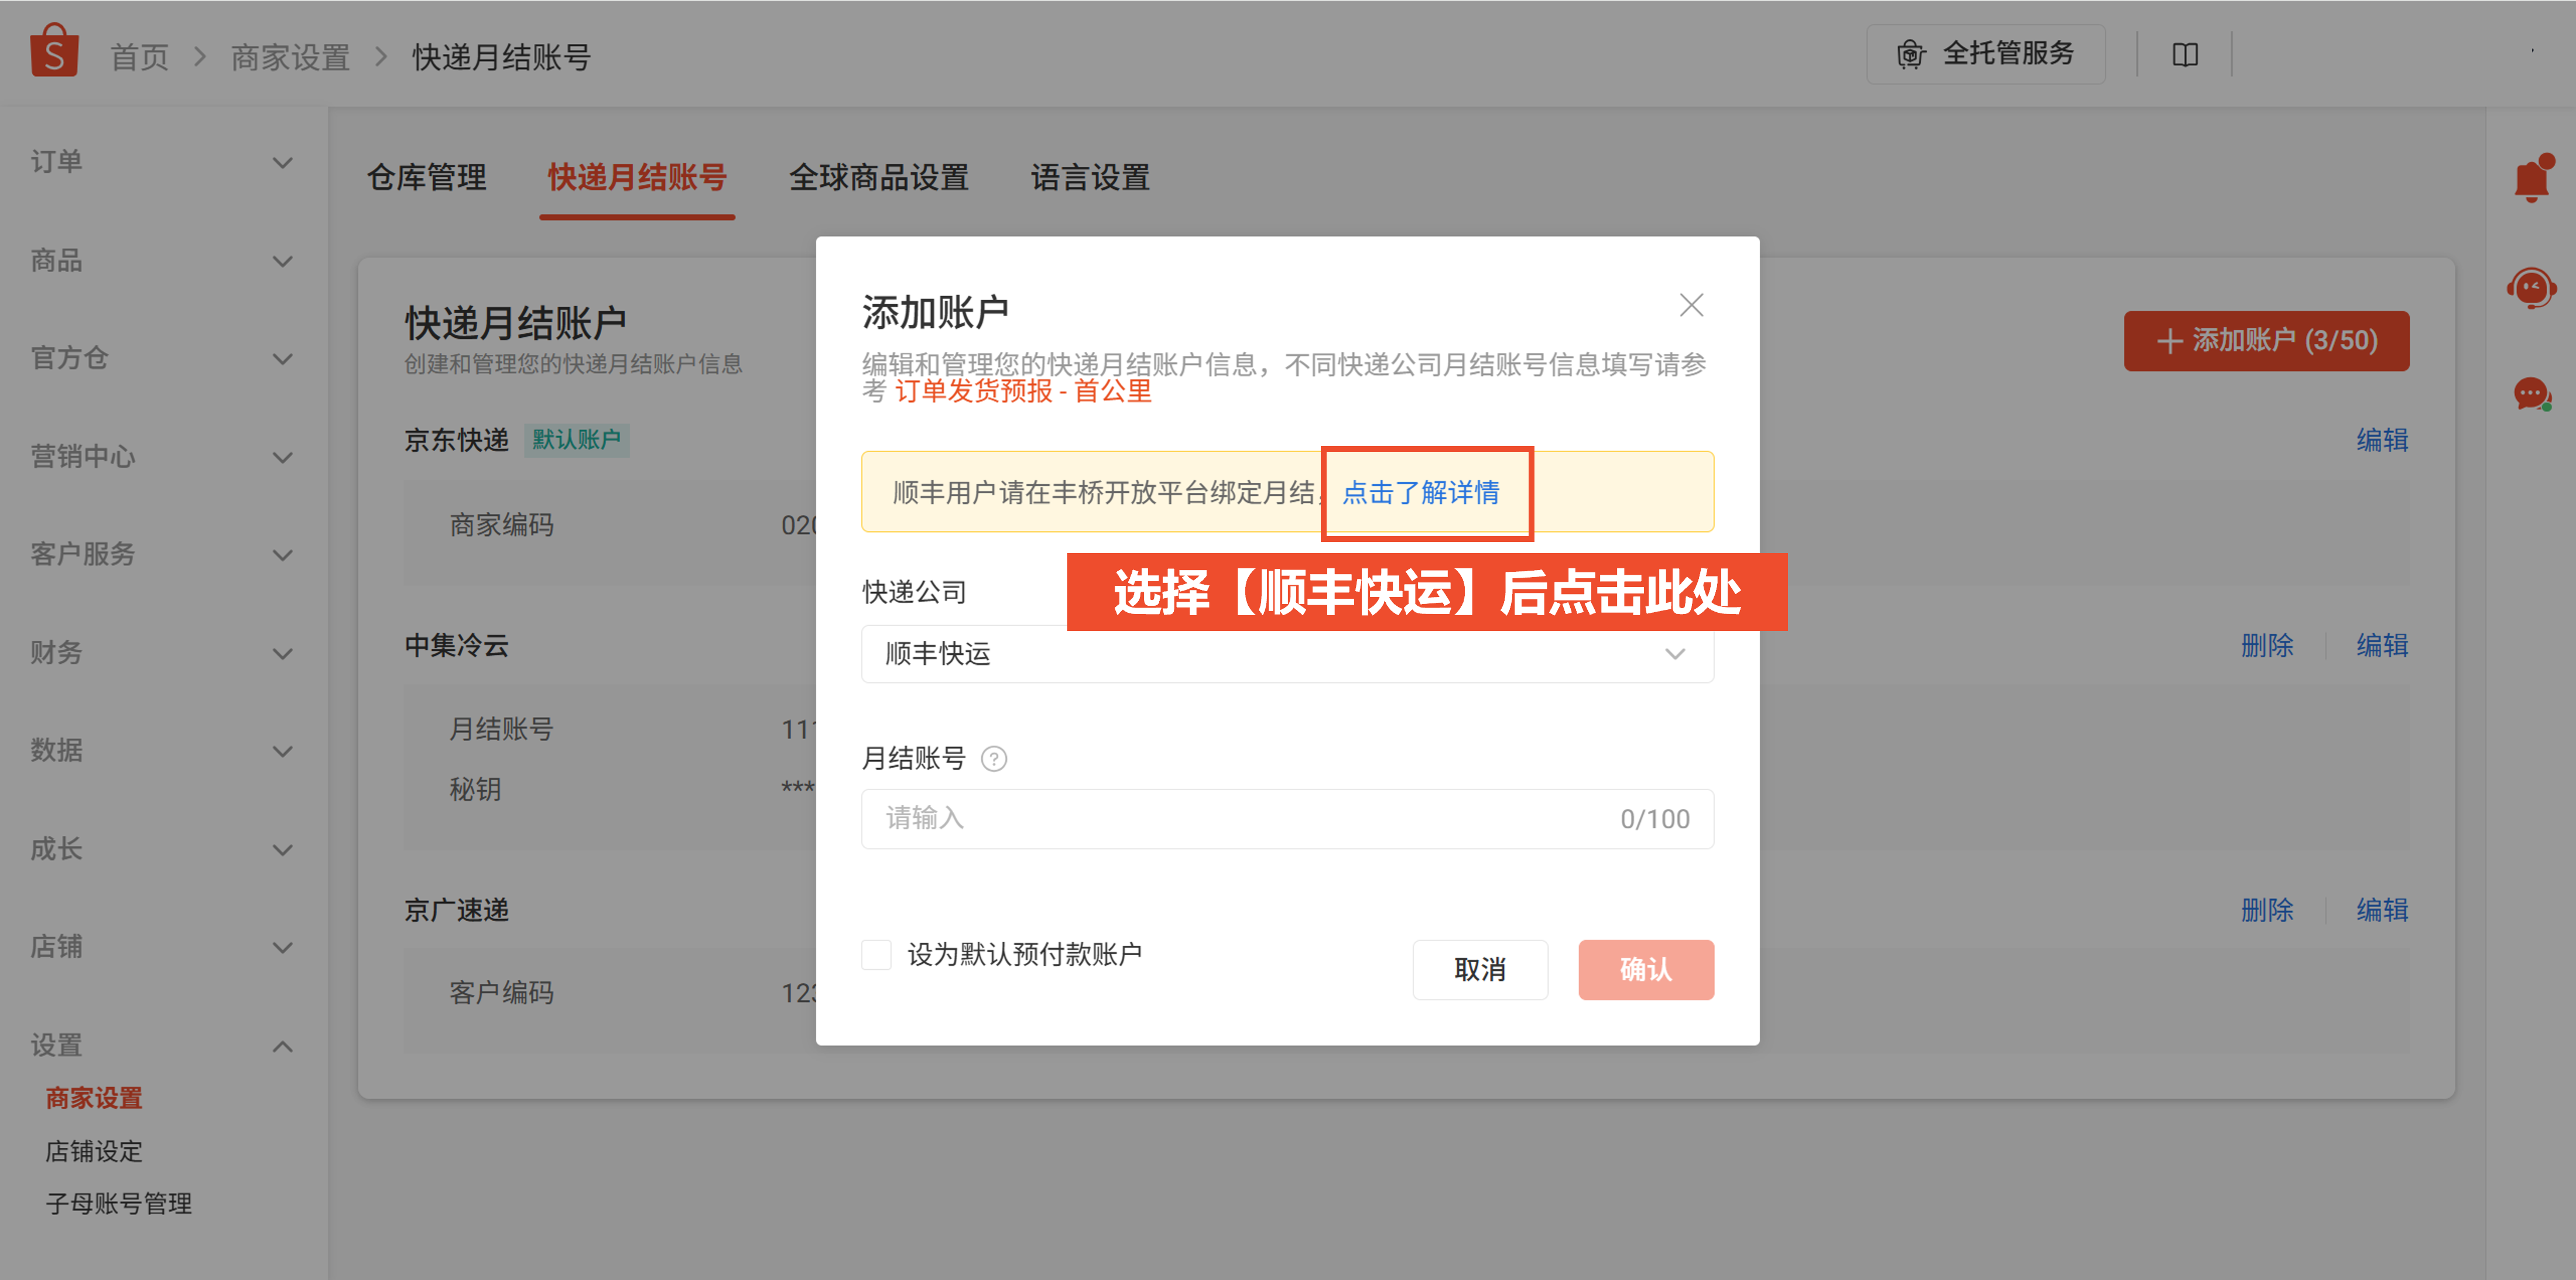
Task: Go to 首页 breadcrumb
Action: 140,57
